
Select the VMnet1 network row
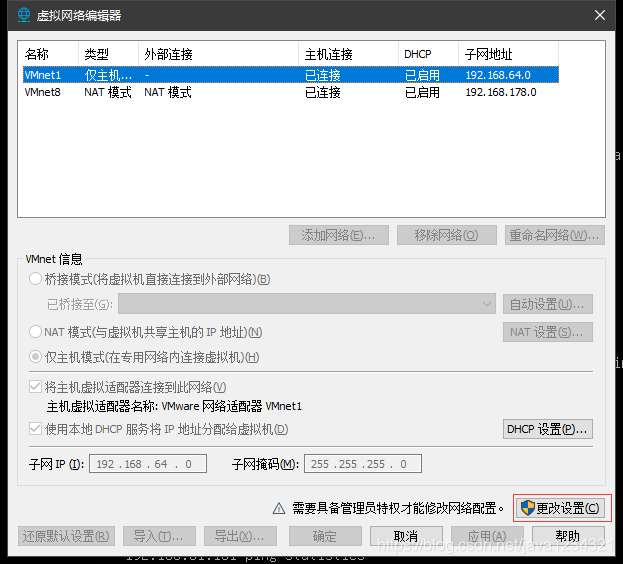[291, 75]
